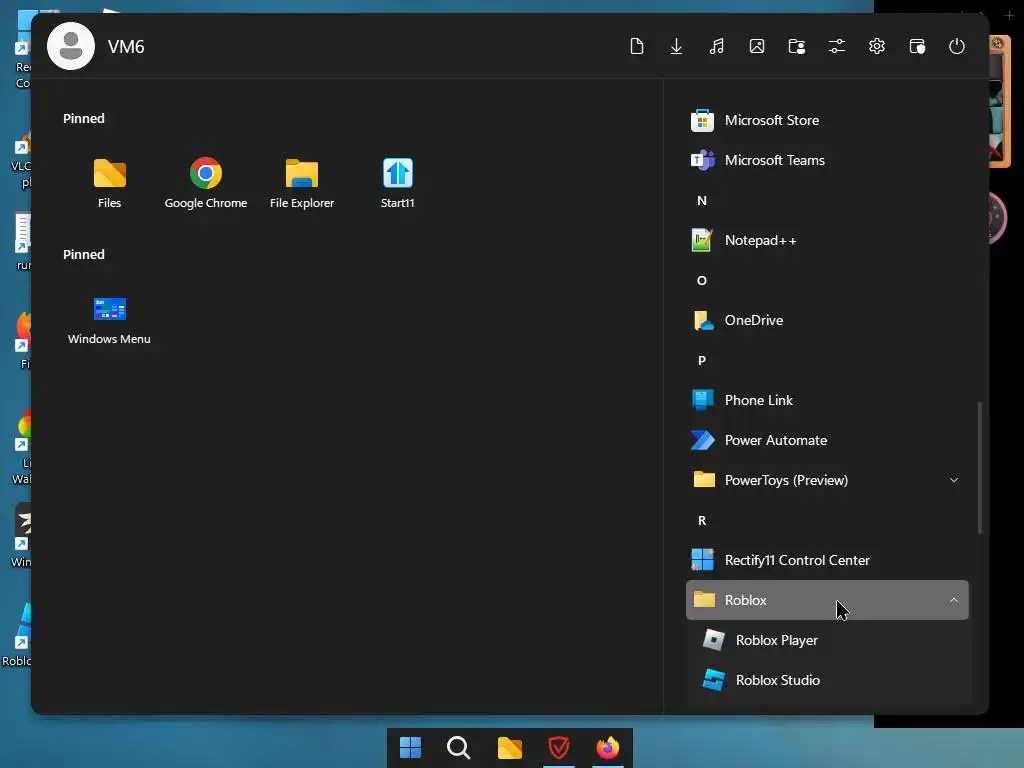Click the Start11 configuration icon beside power
Image resolution: width=1024 pixels, height=768 pixels.
coord(917,46)
